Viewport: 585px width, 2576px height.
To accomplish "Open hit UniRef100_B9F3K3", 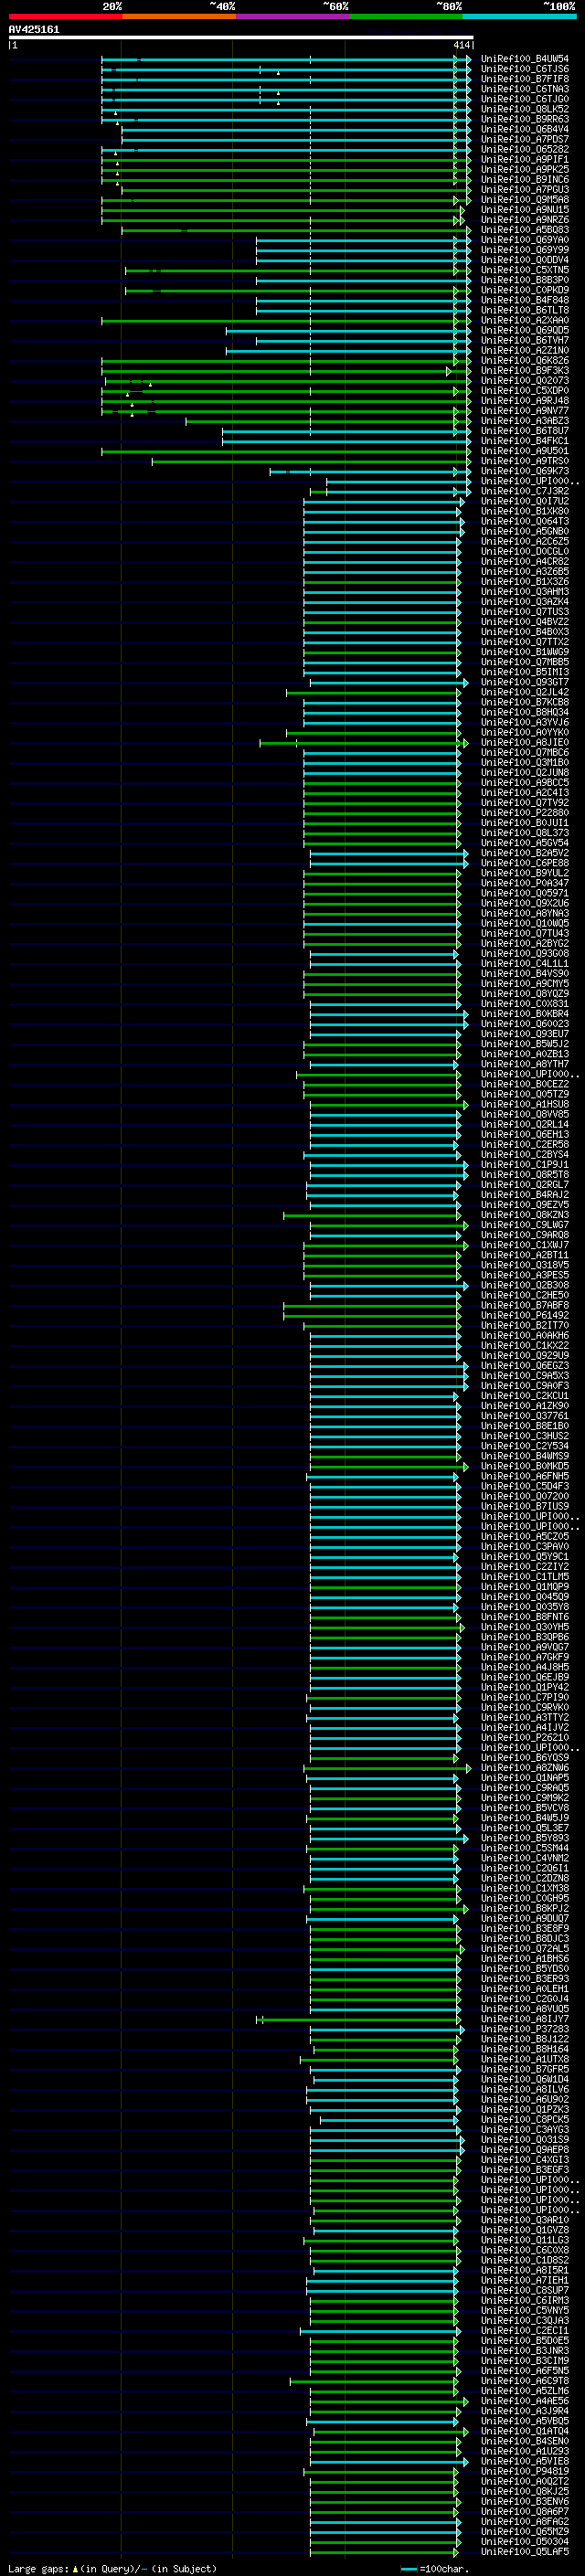I will [525, 371].
